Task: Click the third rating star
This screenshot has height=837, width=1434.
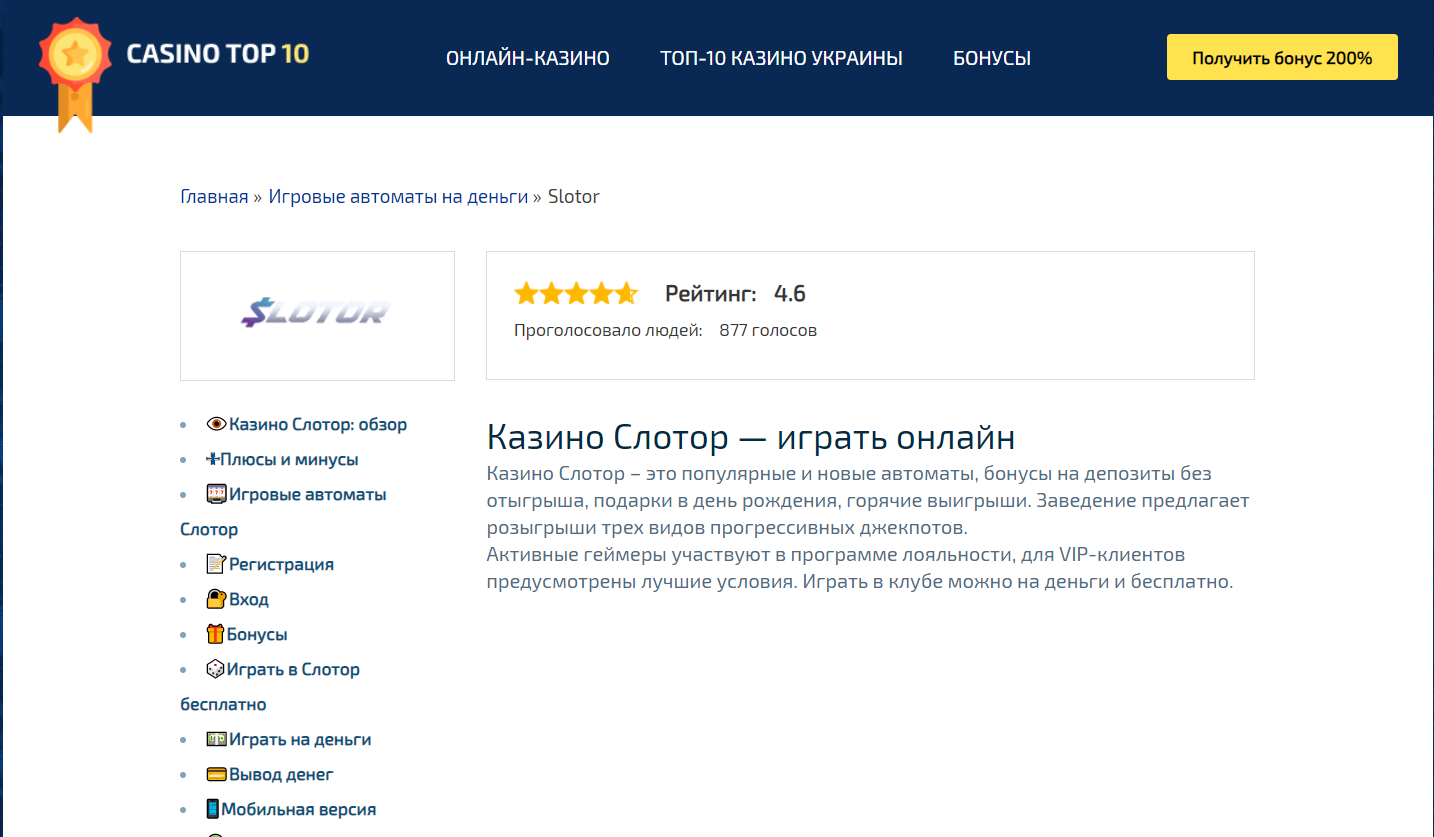Action: pos(576,293)
